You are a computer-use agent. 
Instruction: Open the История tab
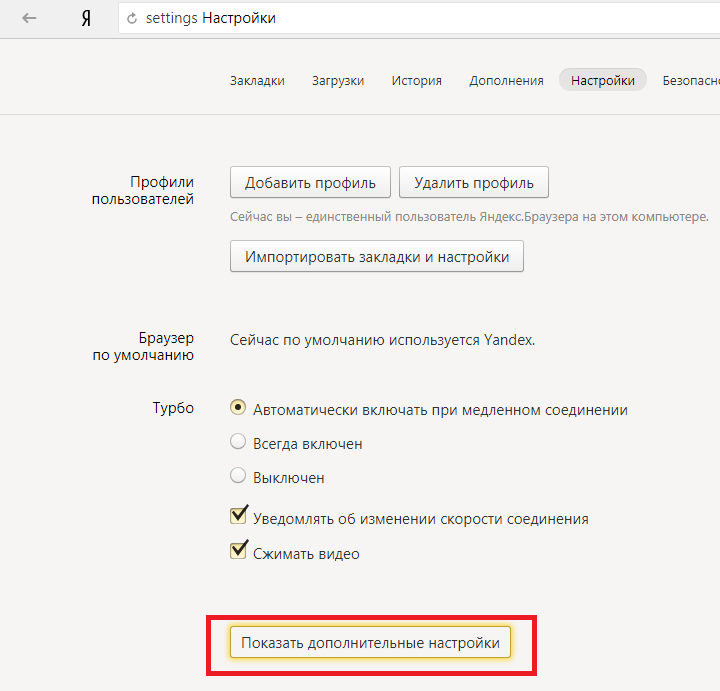click(x=416, y=81)
